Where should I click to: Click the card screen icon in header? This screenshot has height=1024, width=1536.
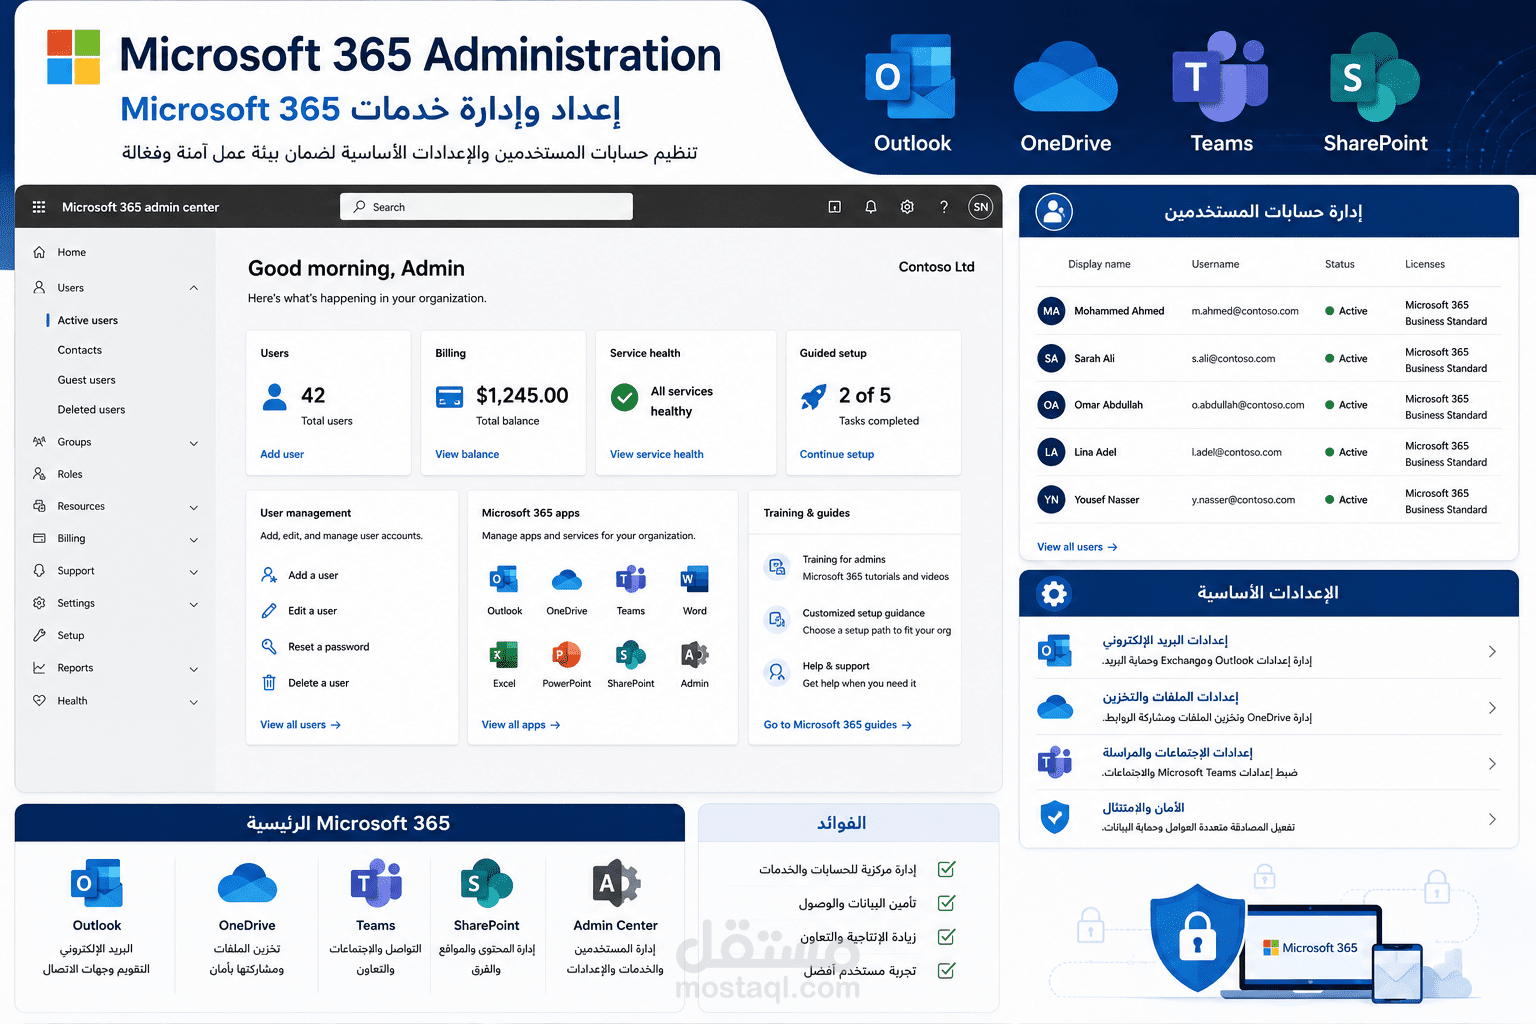[835, 207]
